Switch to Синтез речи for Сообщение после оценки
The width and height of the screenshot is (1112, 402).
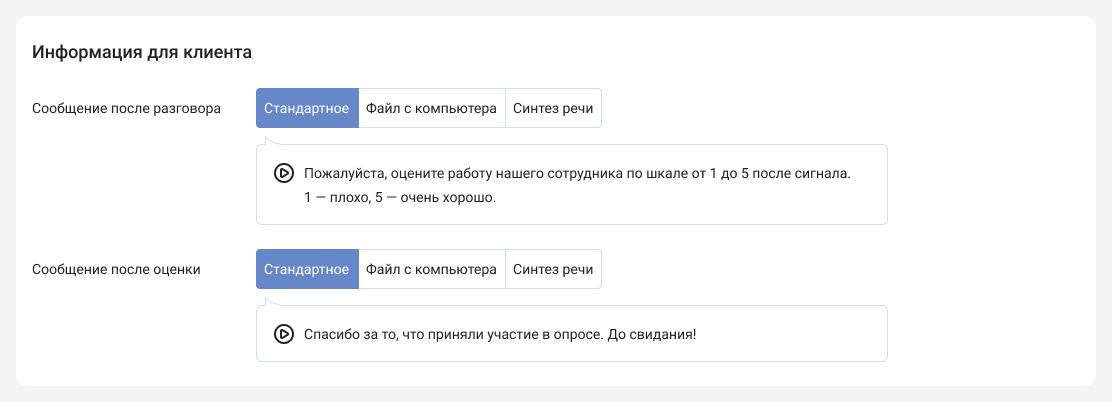click(x=553, y=269)
